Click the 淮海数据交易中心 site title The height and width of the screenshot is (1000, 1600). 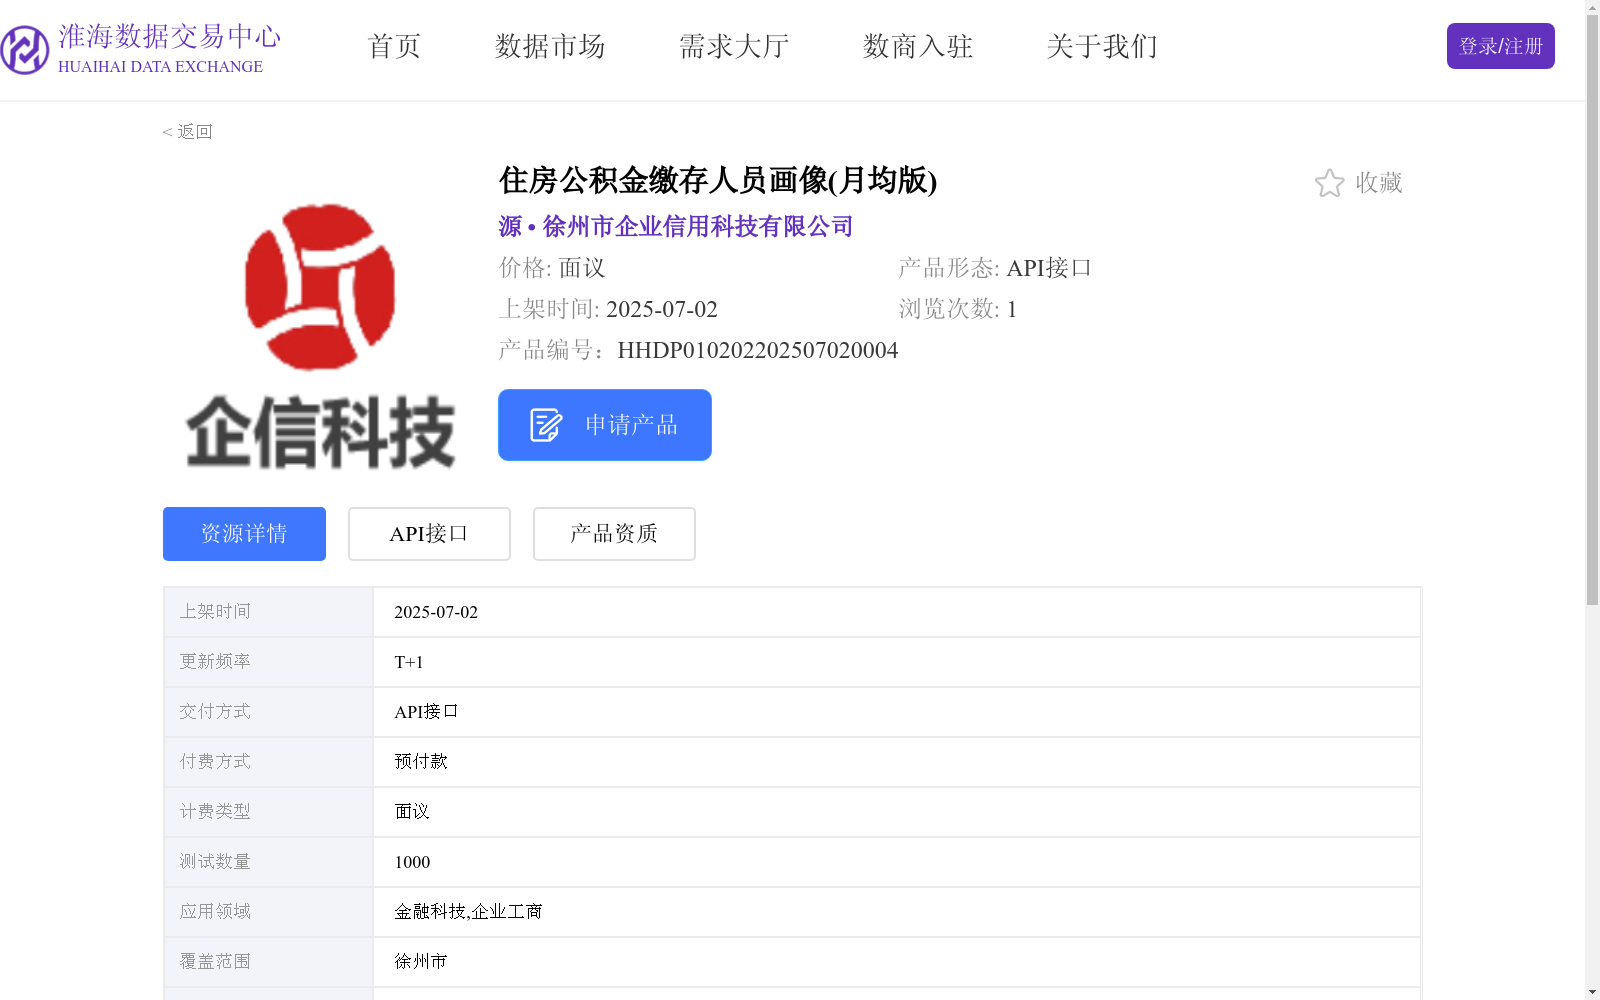coord(169,36)
